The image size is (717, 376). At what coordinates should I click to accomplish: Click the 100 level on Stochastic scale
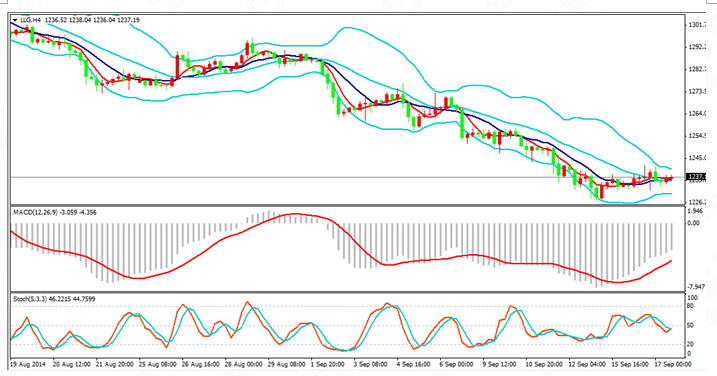692,298
